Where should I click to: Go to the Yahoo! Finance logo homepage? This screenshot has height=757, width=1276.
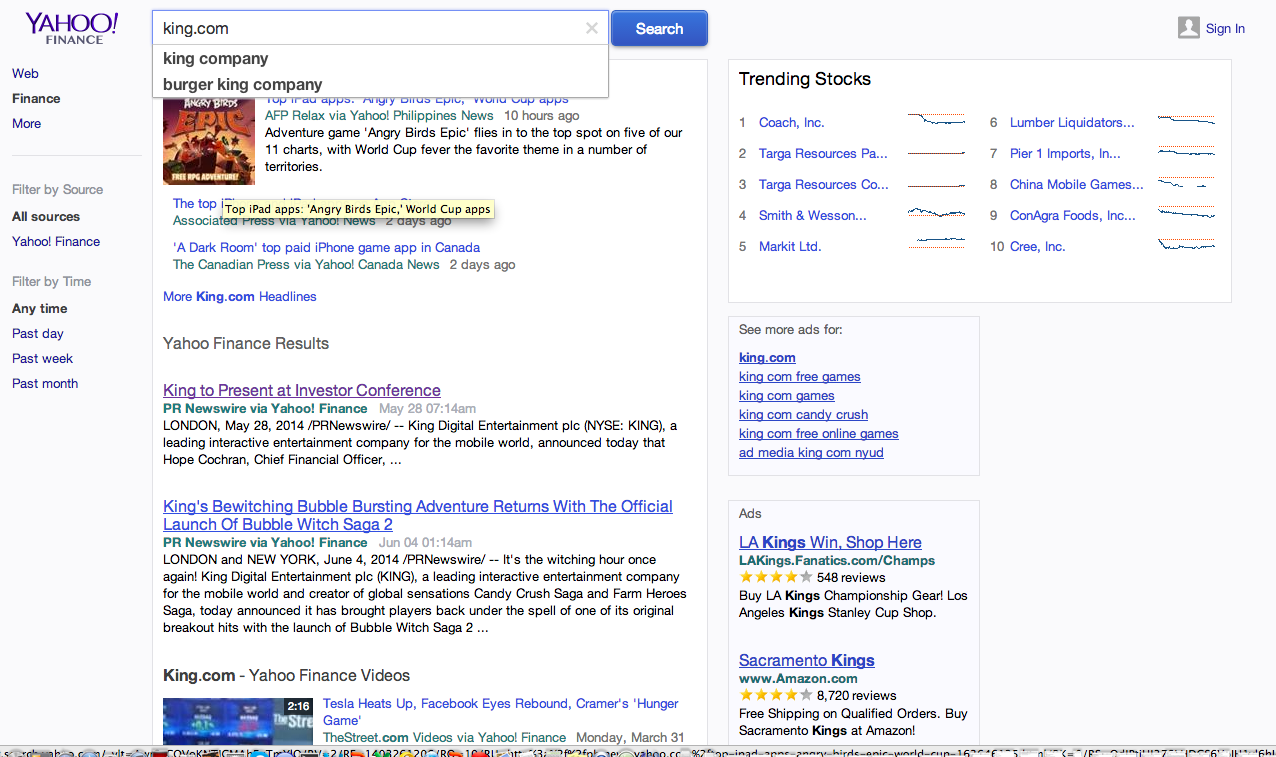72,28
